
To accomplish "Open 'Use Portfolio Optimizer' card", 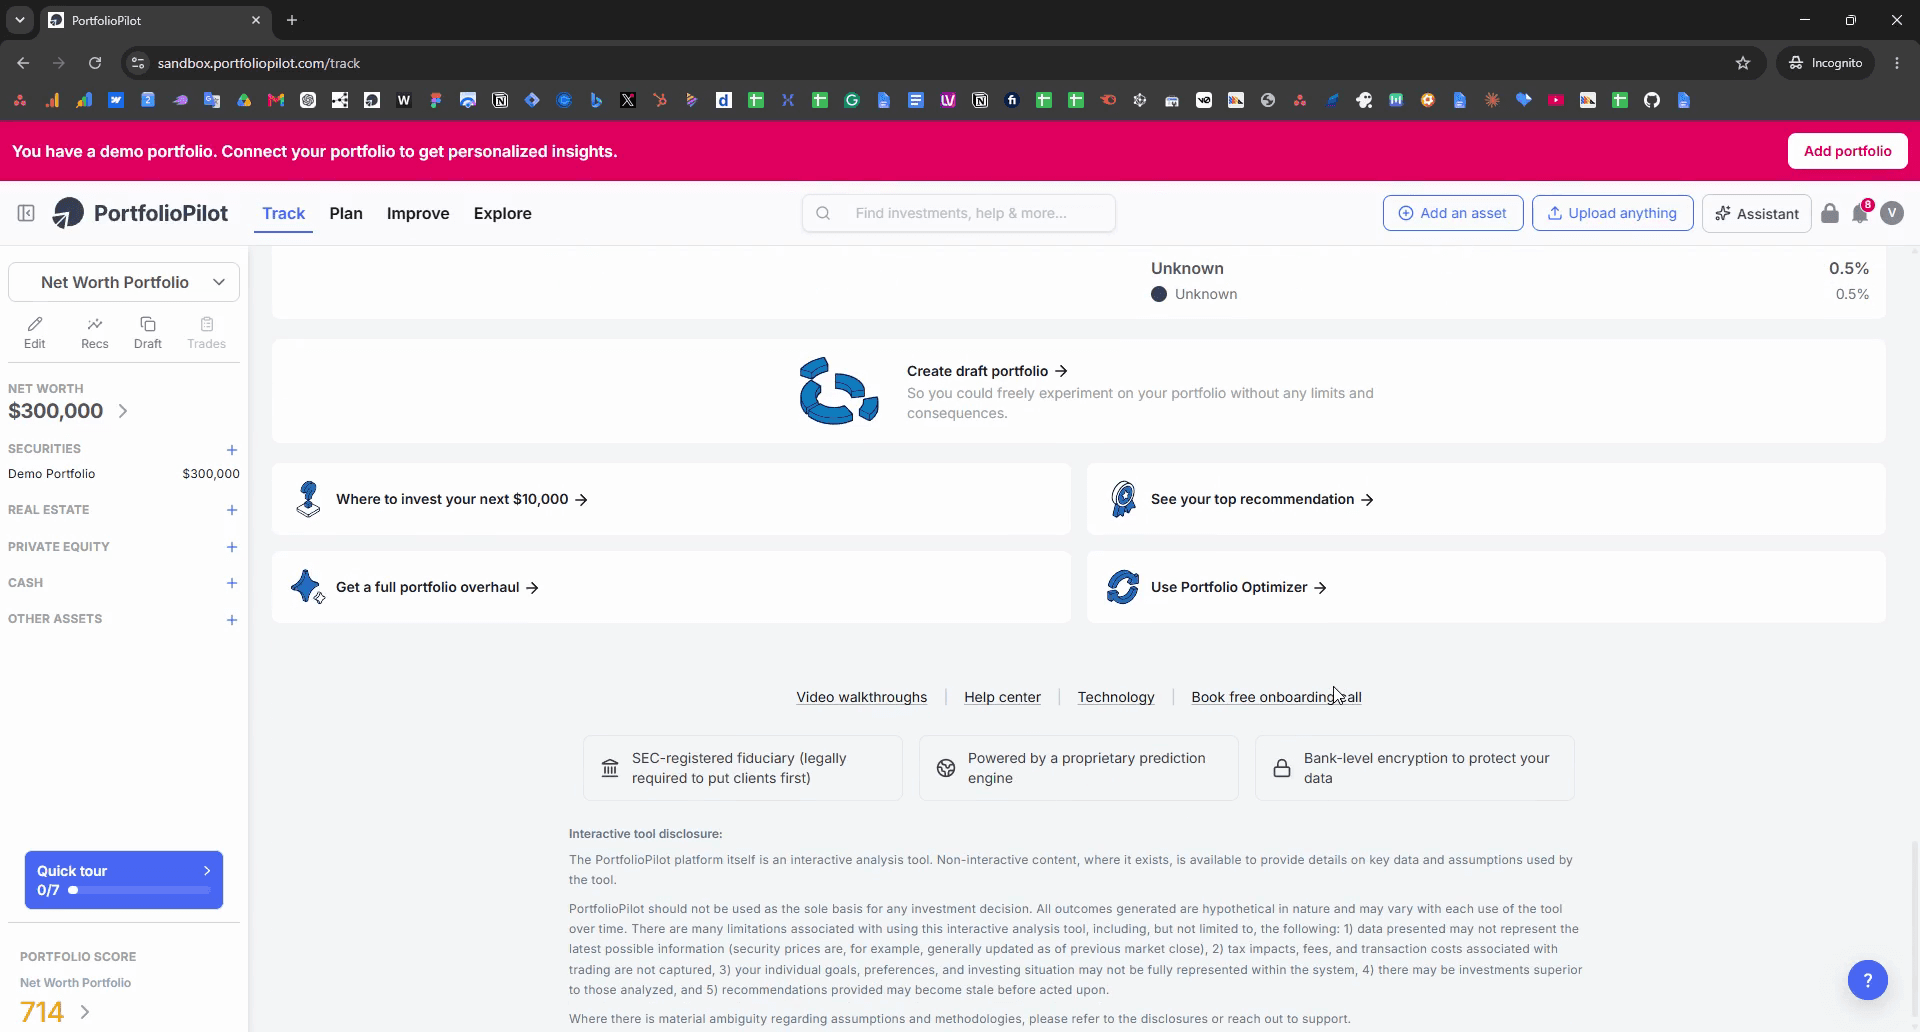I will [x=1486, y=587].
